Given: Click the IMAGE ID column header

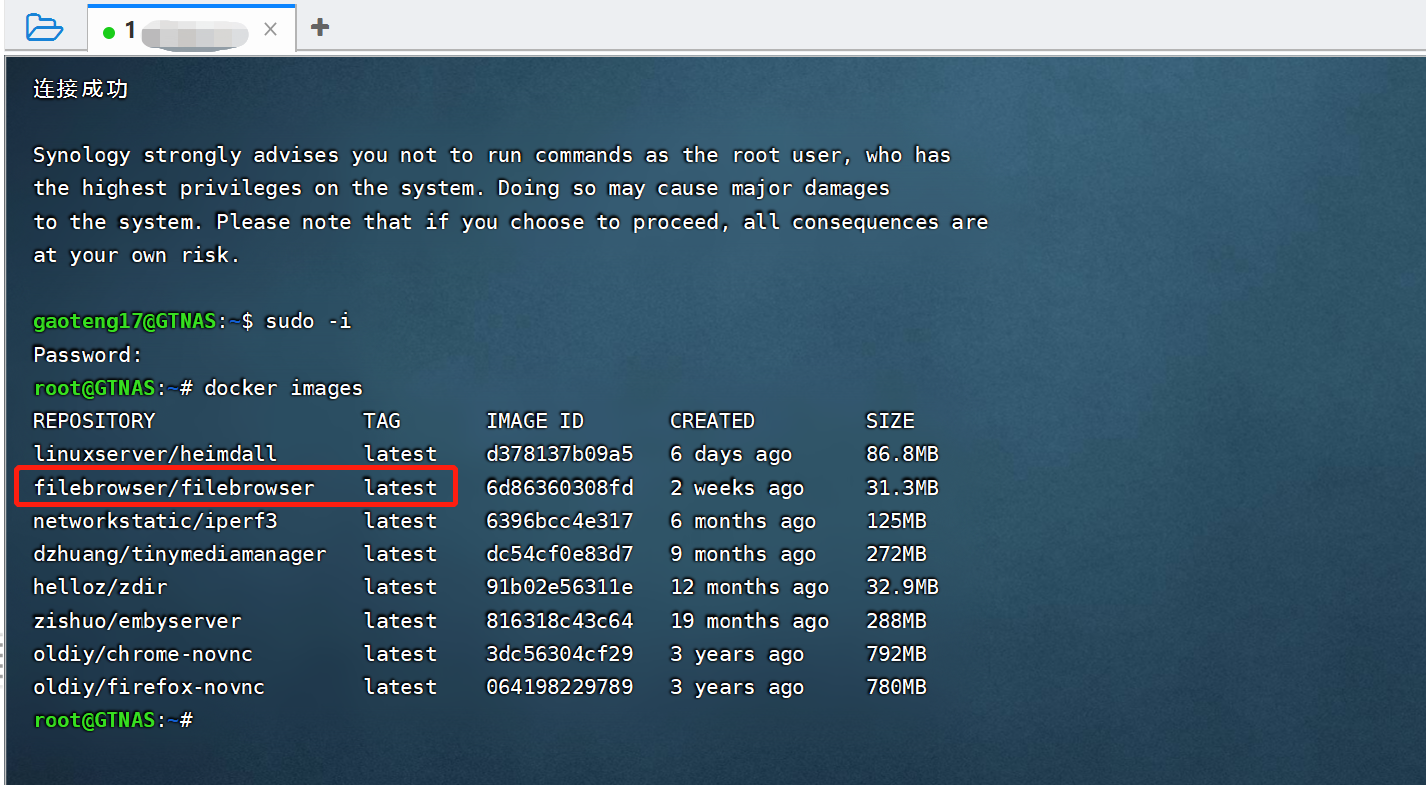Looking at the screenshot, I should [x=535, y=421].
